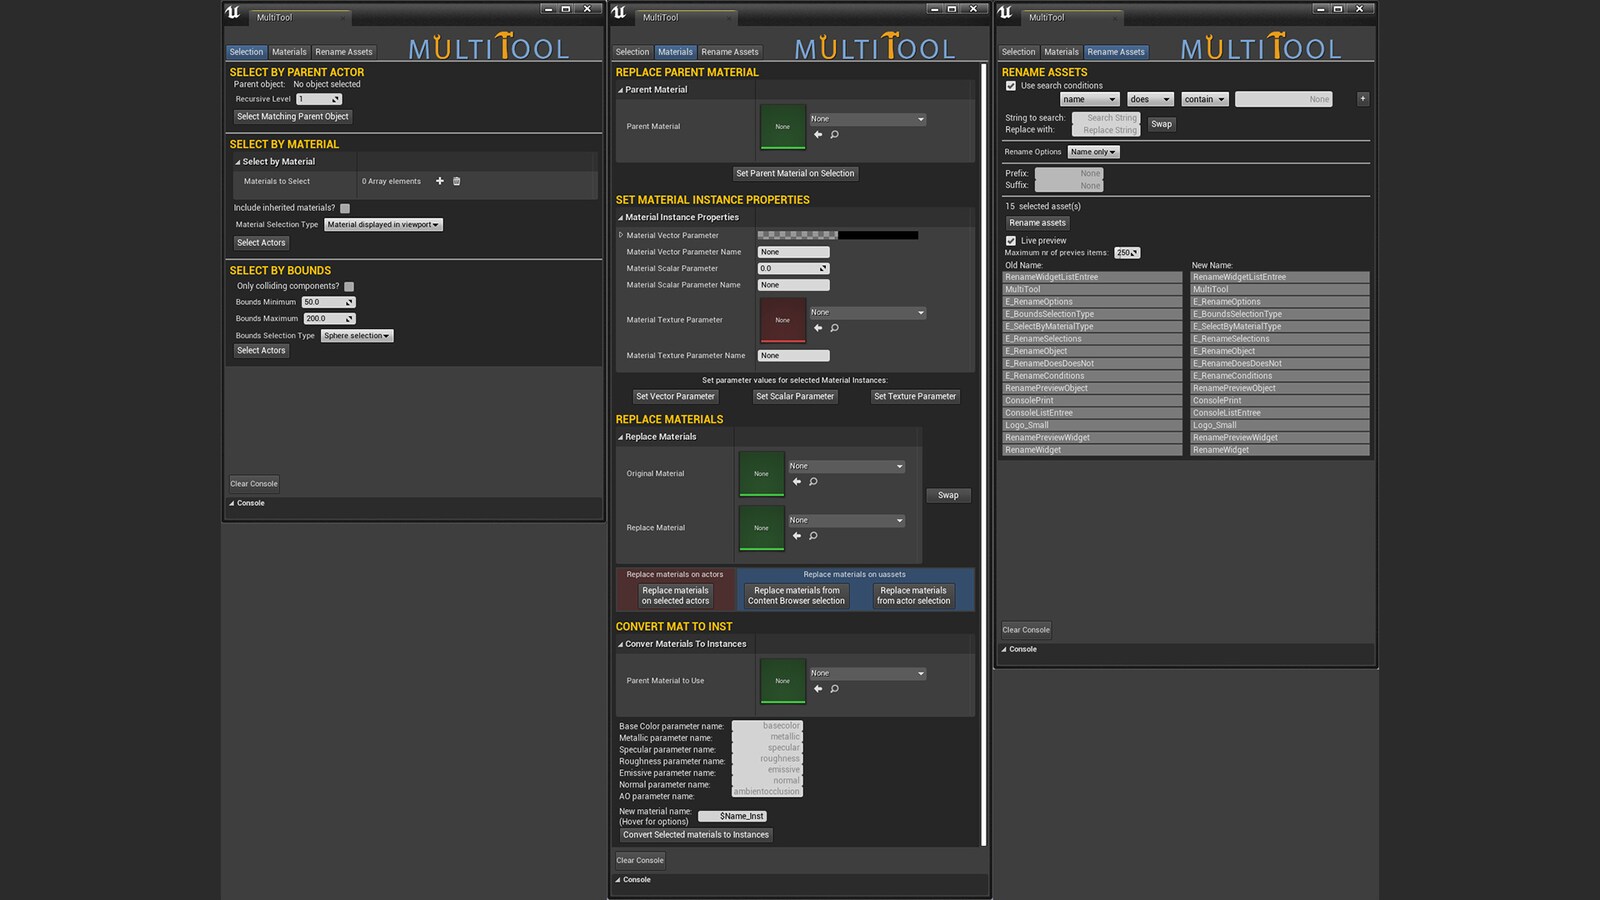
Task: Open the 'name' search condition dropdown
Action: (x=1089, y=99)
